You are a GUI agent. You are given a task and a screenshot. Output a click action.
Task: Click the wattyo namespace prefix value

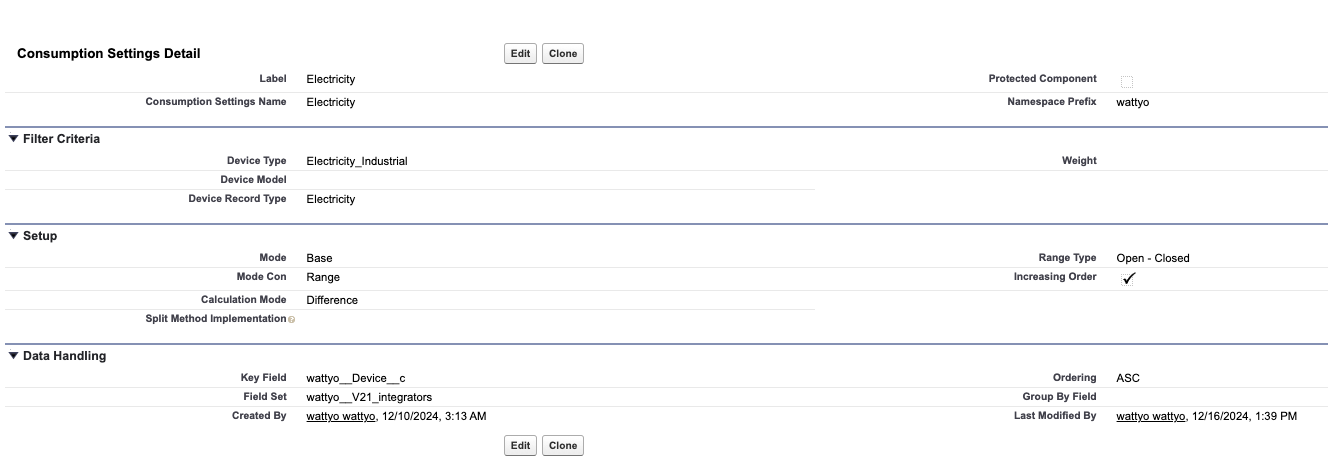pyautogui.click(x=1132, y=102)
